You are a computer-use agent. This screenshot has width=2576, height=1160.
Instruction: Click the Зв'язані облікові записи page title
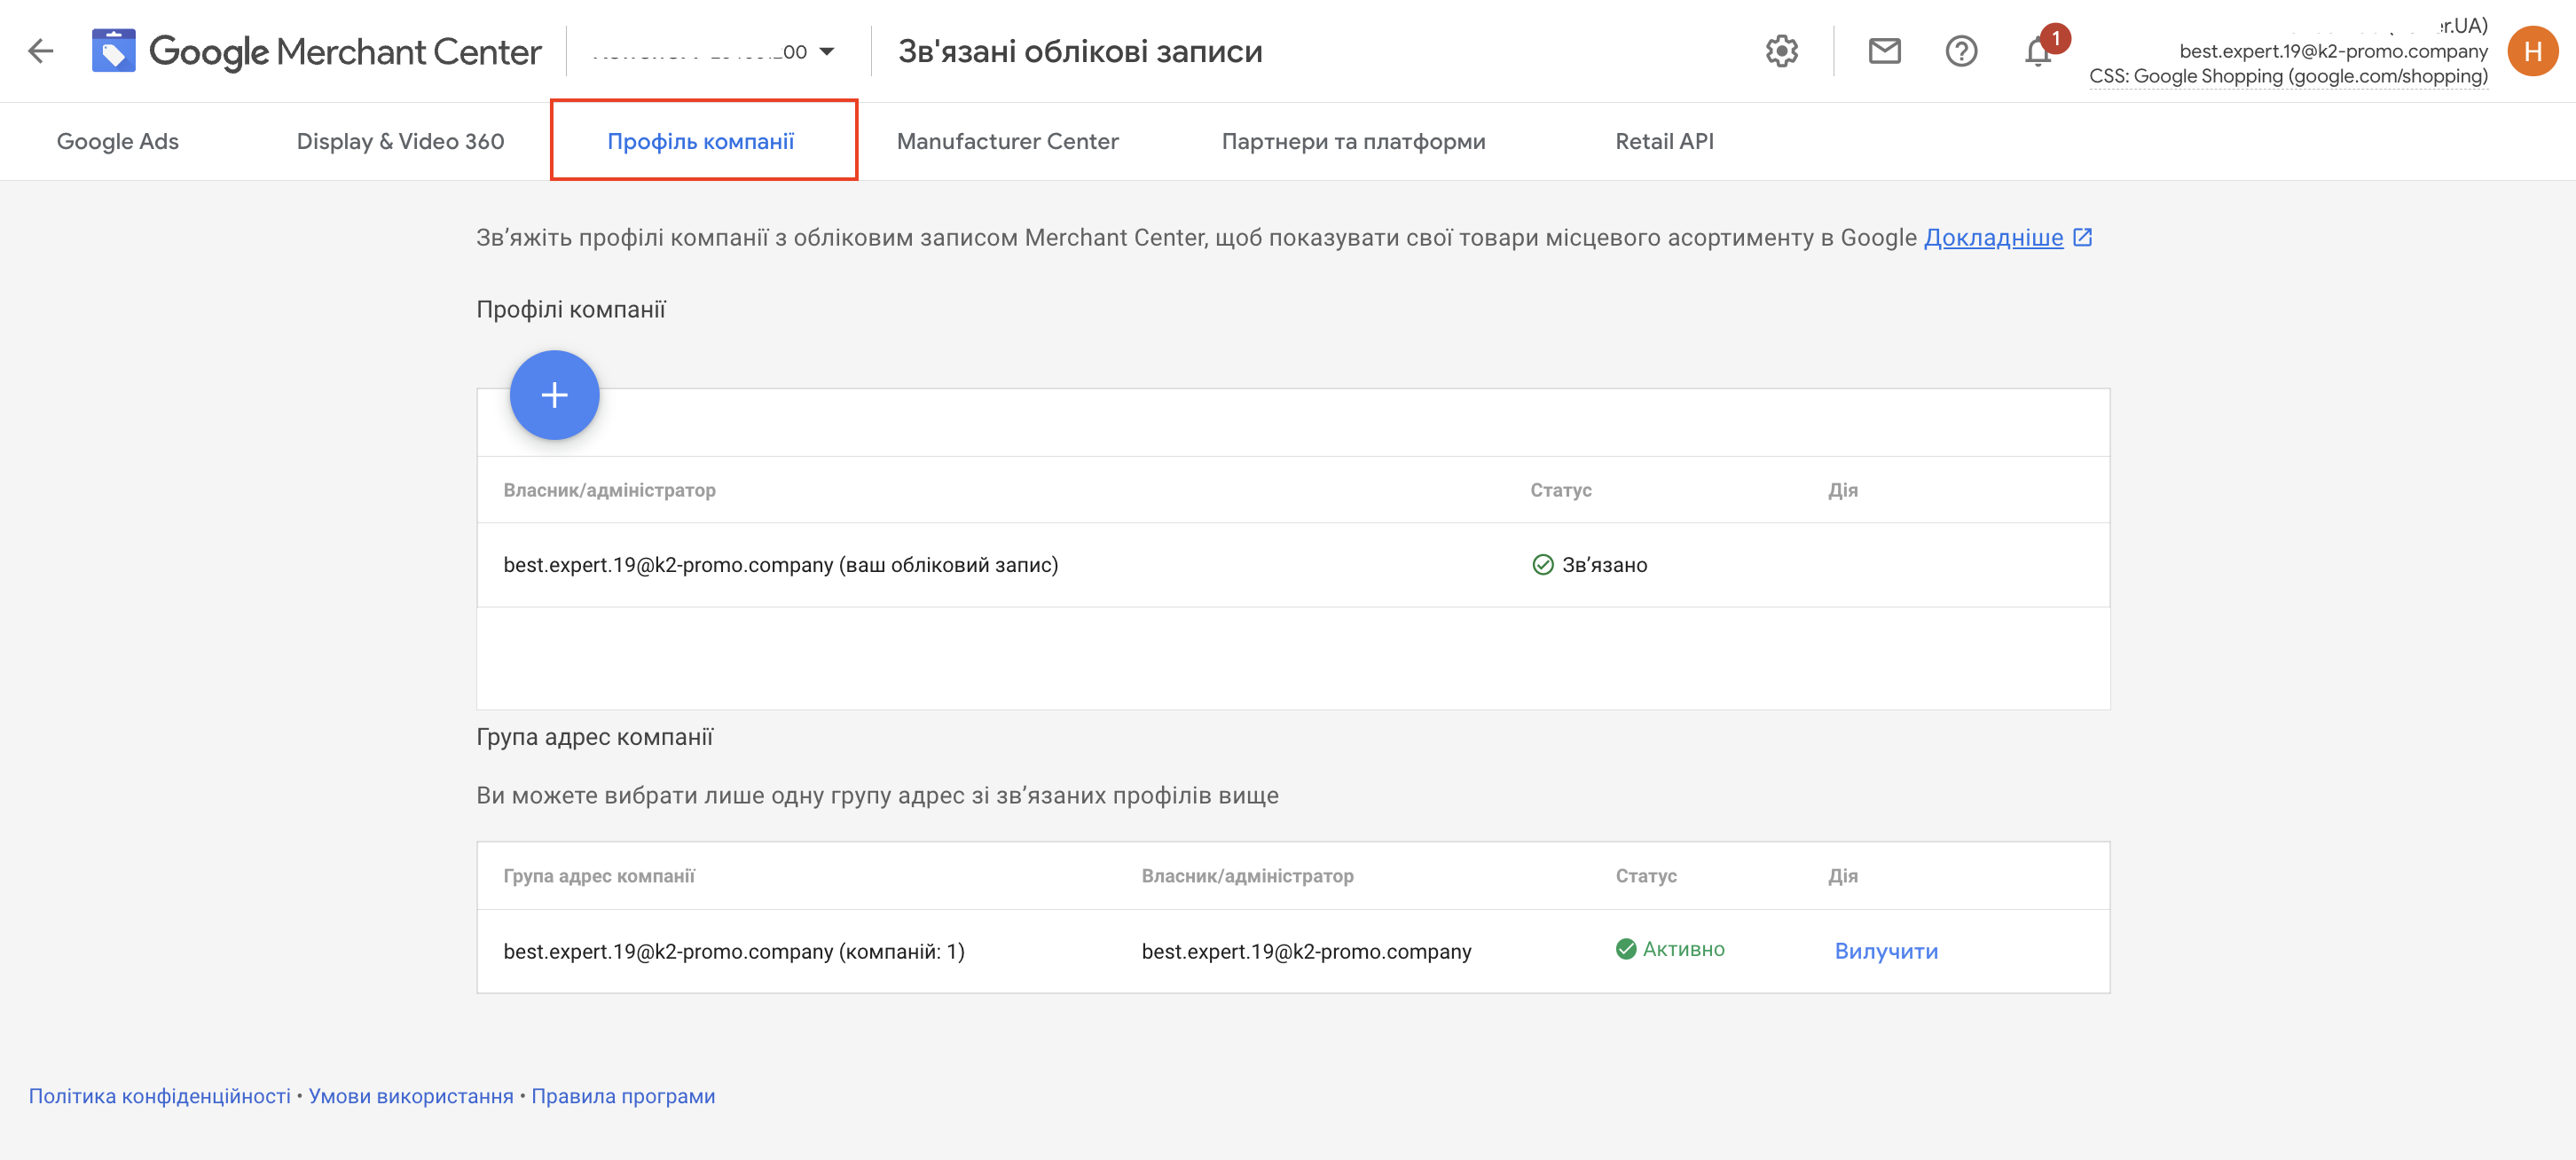[x=1080, y=51]
